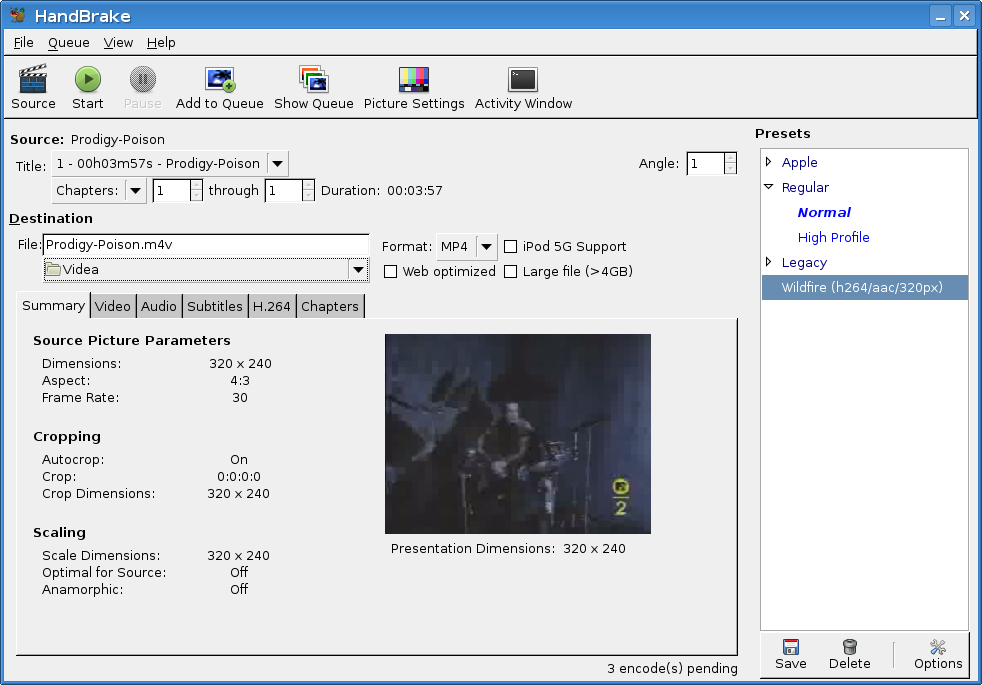Image resolution: width=982 pixels, height=685 pixels.
Task: Open the Title dropdown arrow
Action: [x=277, y=164]
